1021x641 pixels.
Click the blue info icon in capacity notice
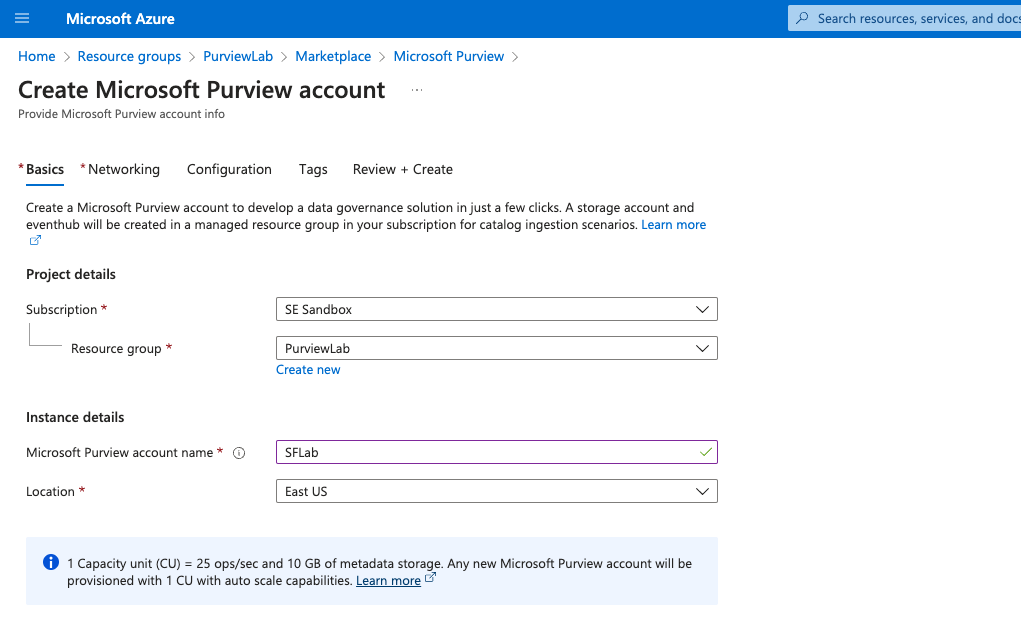[x=50, y=563]
